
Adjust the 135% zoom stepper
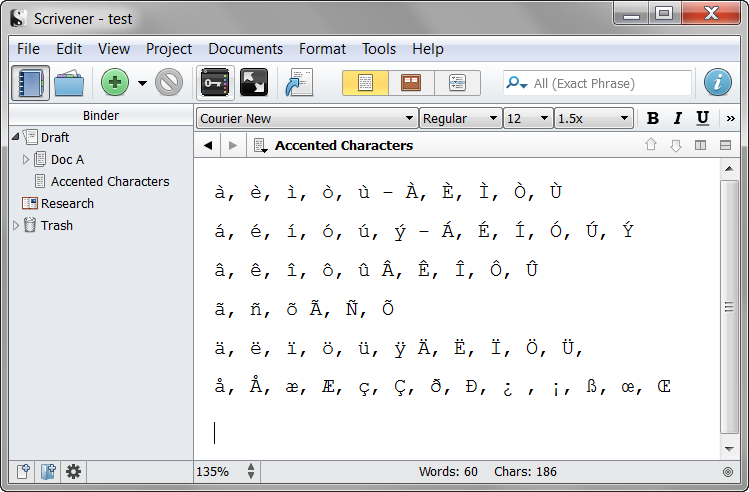tap(251, 471)
